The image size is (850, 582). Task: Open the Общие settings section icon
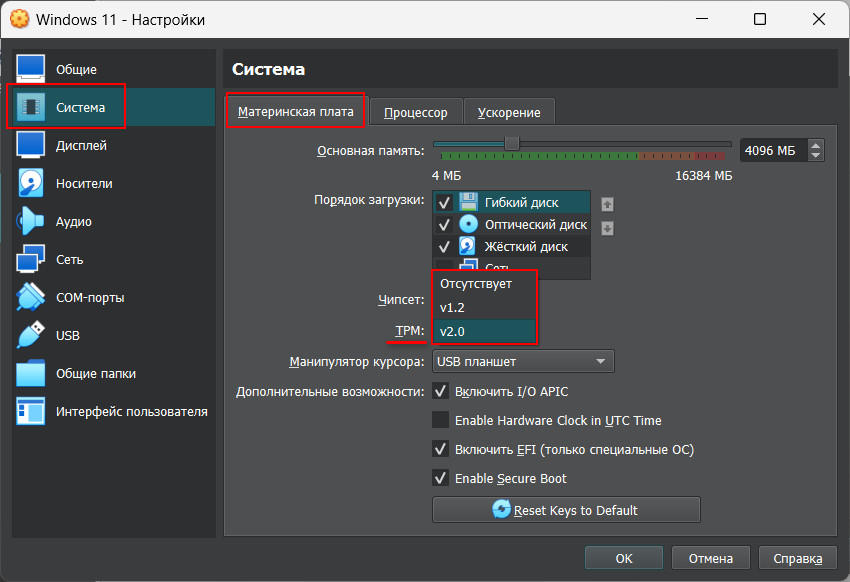click(30, 69)
